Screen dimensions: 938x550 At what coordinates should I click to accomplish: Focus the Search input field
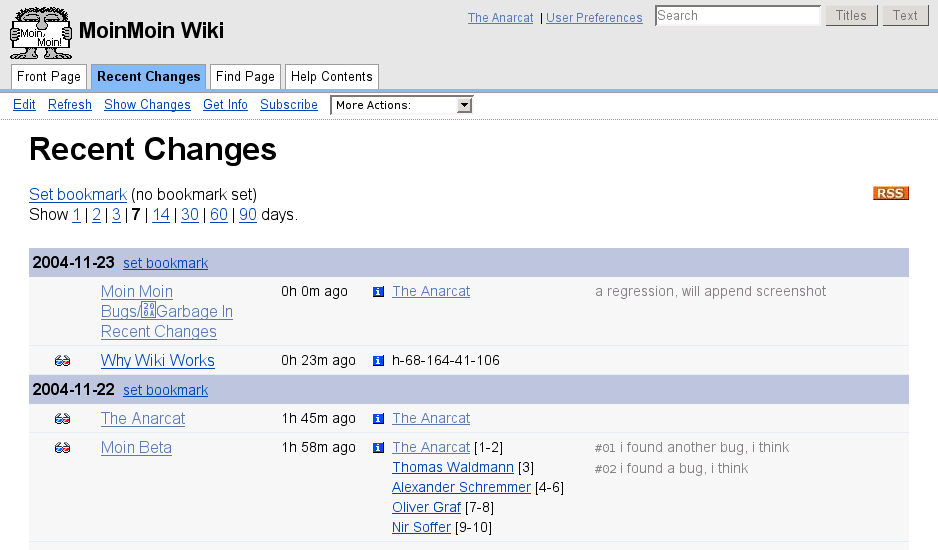click(737, 16)
